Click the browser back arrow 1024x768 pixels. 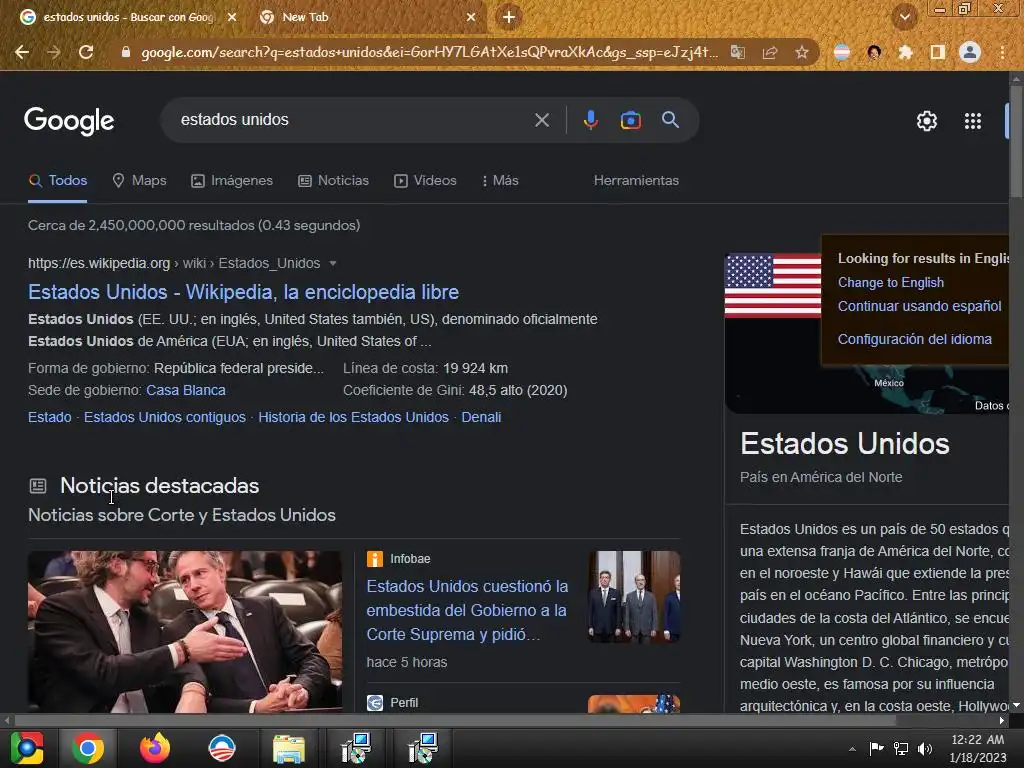[x=22, y=52]
